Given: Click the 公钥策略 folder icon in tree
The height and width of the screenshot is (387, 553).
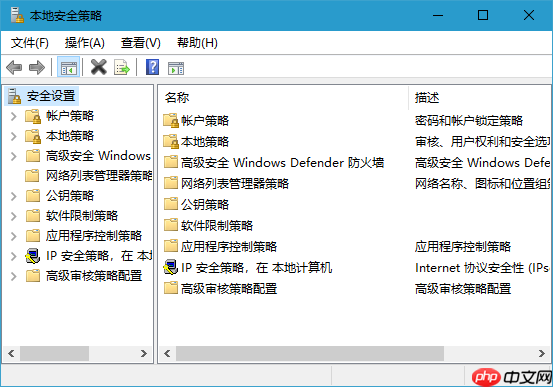Looking at the screenshot, I should coord(33,196).
